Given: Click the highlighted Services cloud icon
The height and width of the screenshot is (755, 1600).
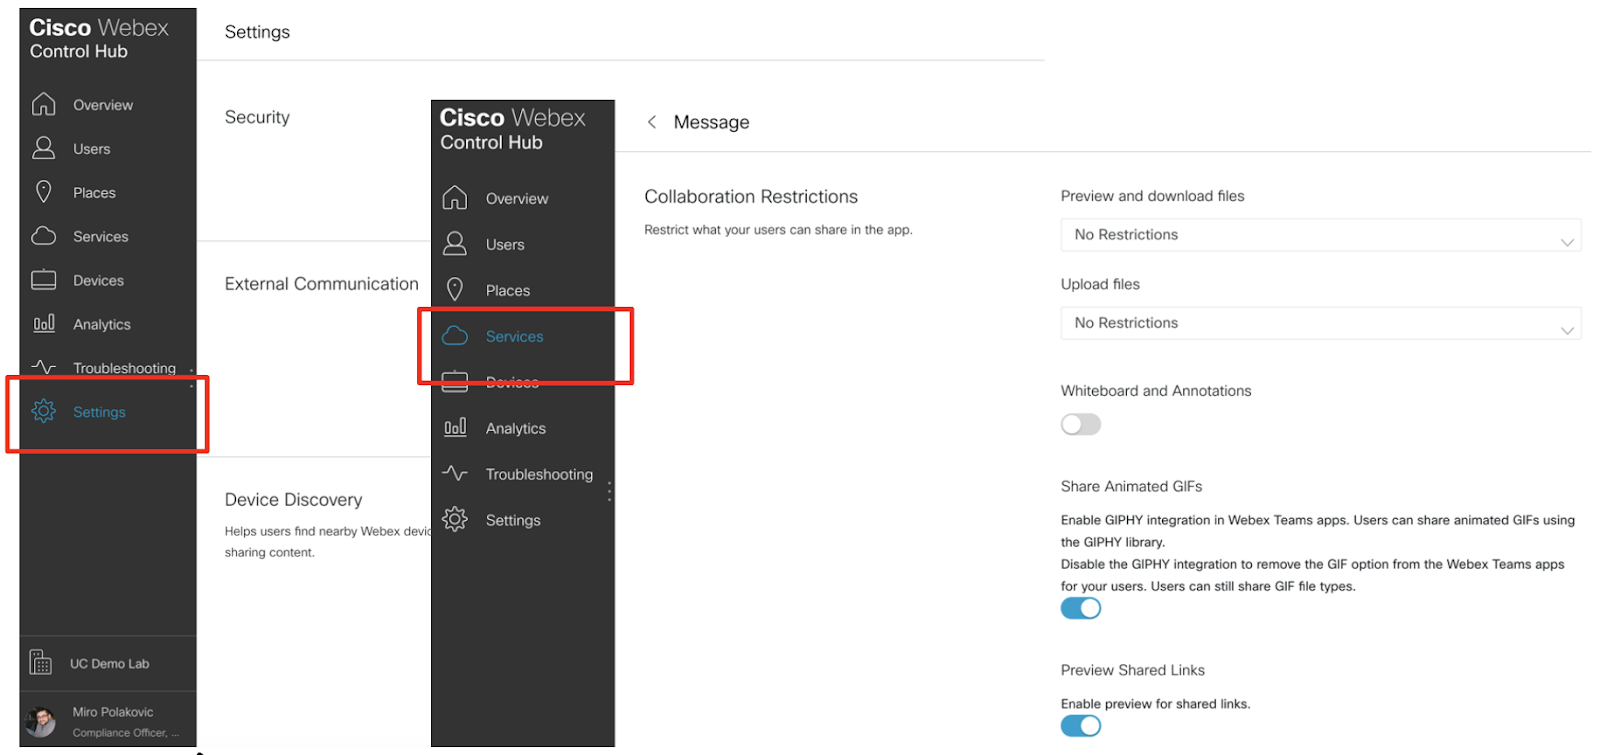Looking at the screenshot, I should tap(455, 336).
